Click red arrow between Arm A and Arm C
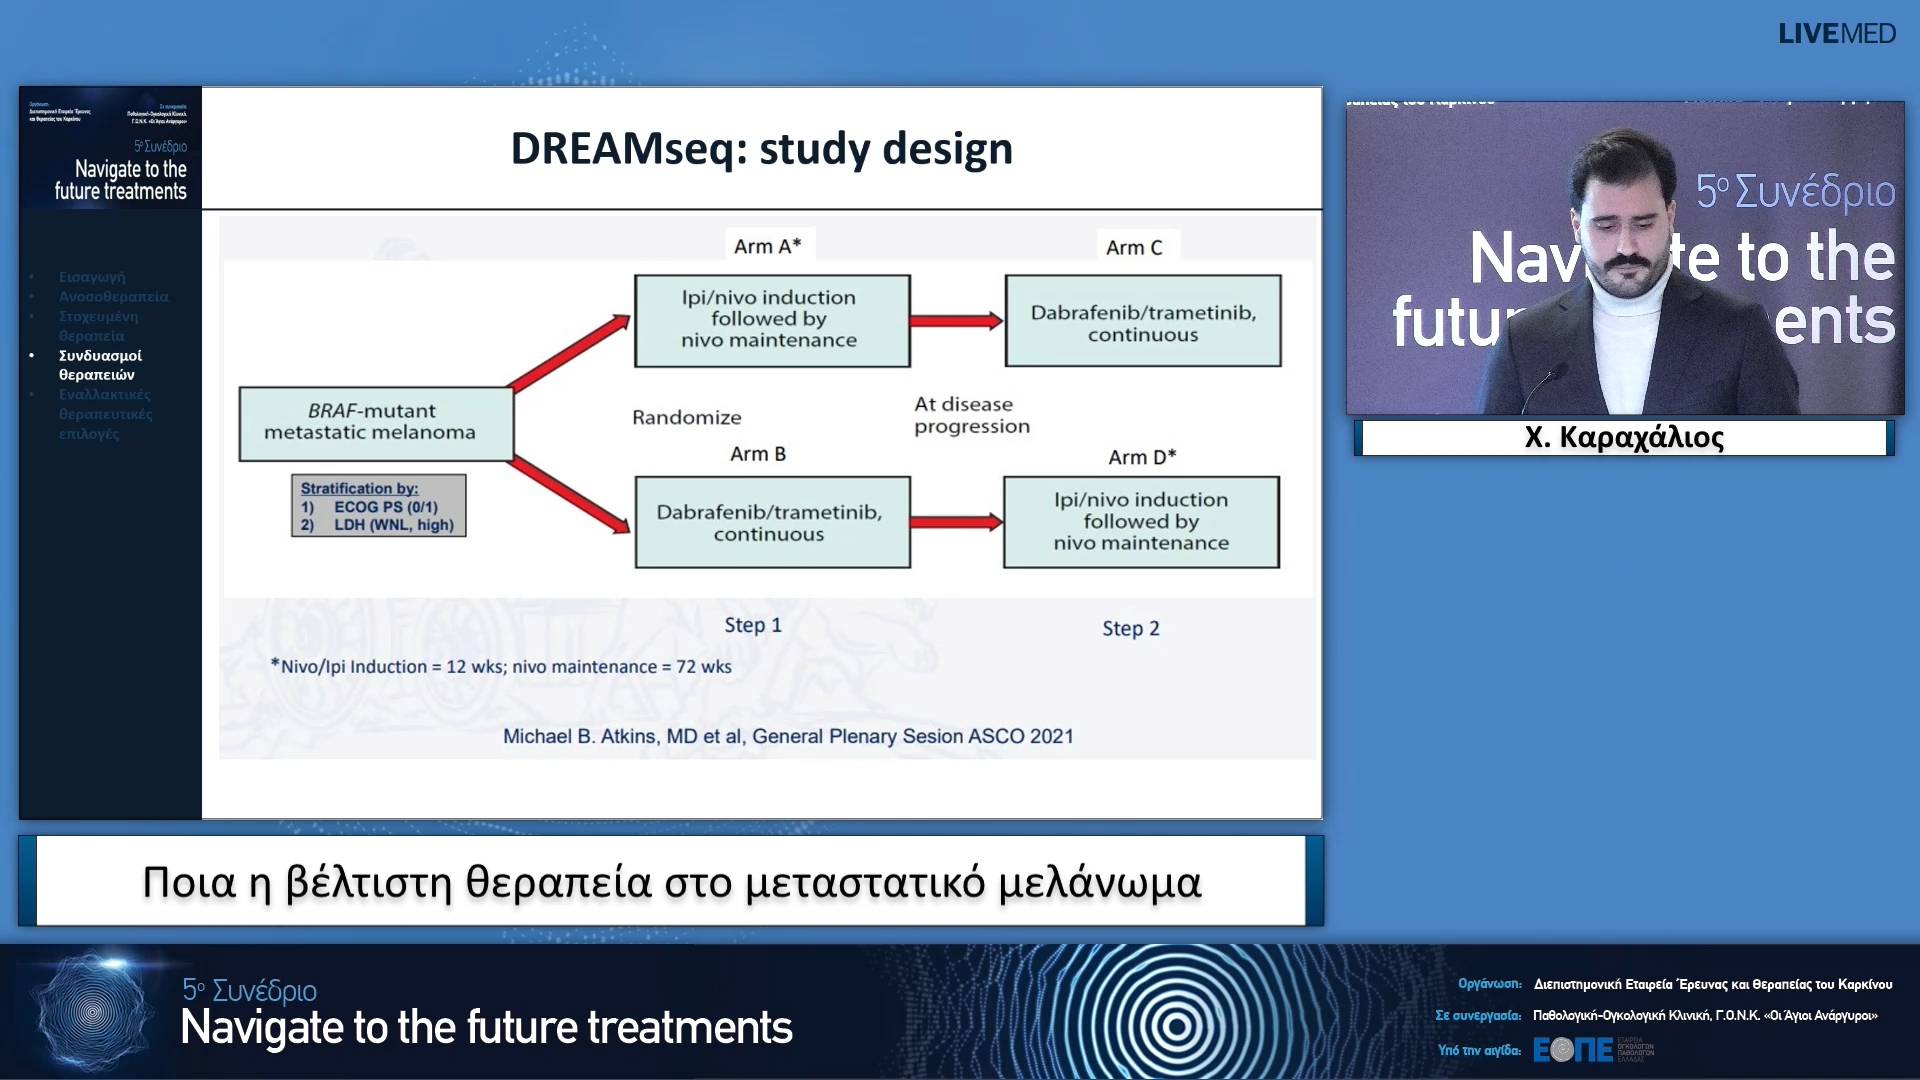Image resolution: width=1920 pixels, height=1080 pixels. click(956, 321)
